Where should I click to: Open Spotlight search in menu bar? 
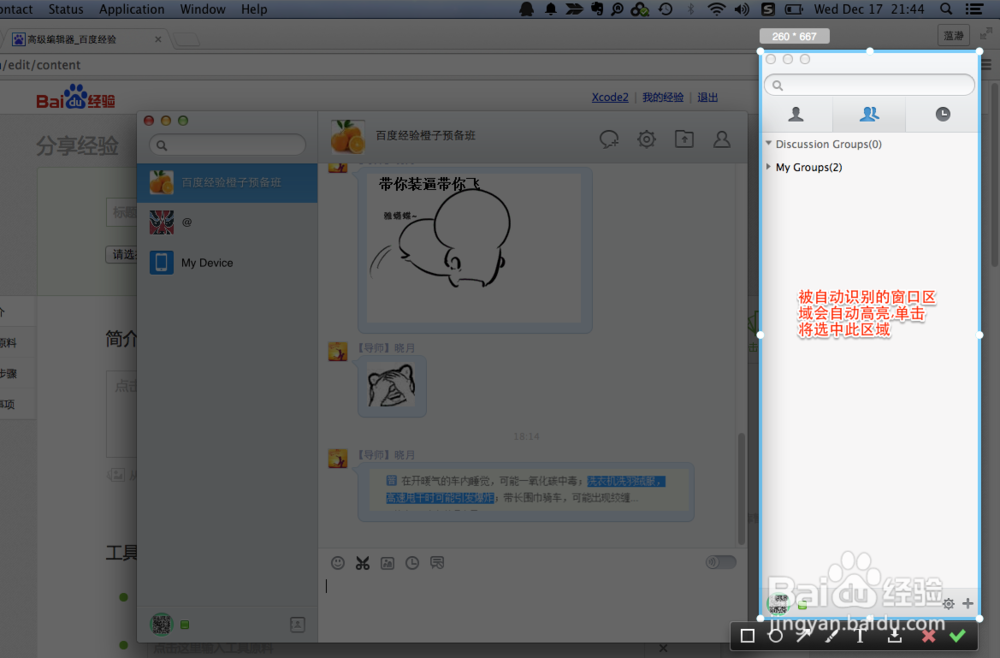coord(946,9)
